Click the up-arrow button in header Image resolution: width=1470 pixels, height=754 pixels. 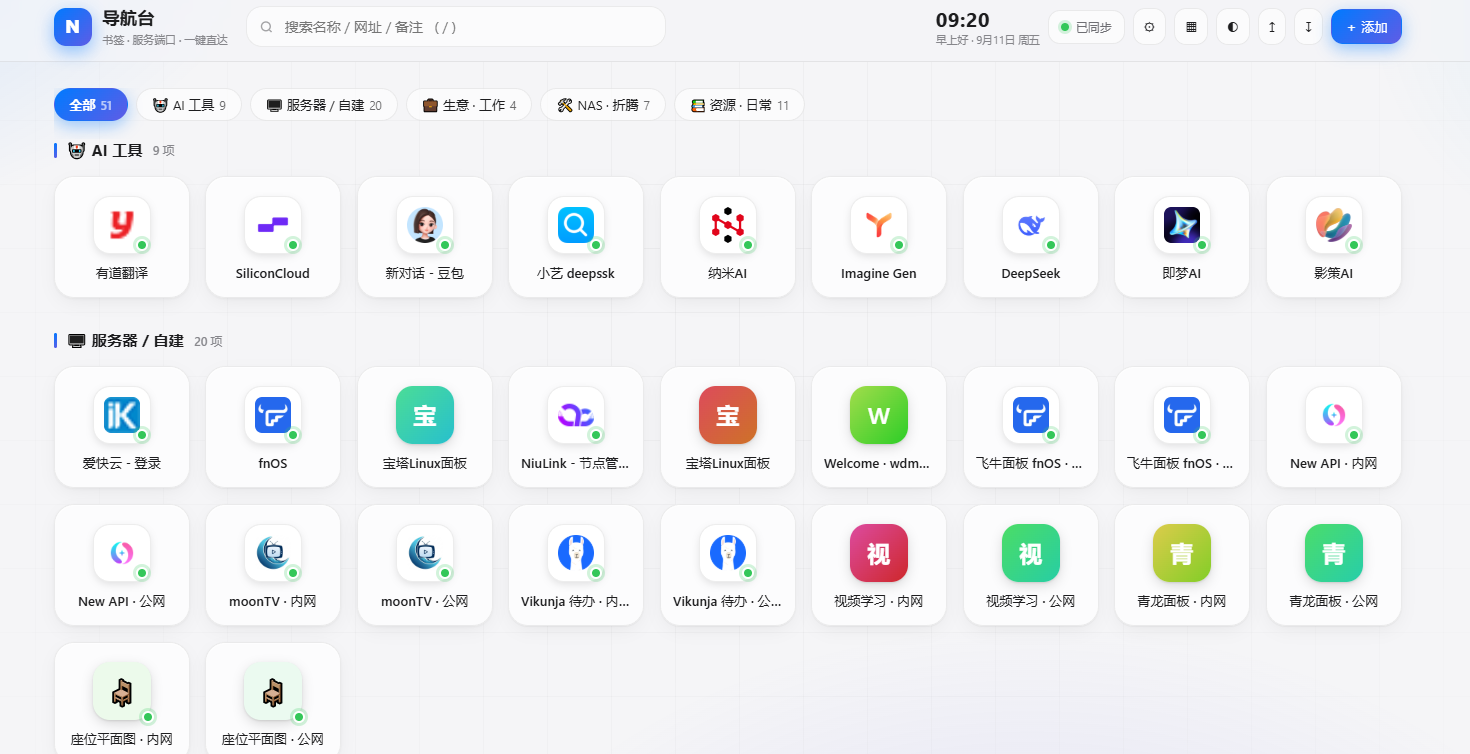click(x=1271, y=27)
